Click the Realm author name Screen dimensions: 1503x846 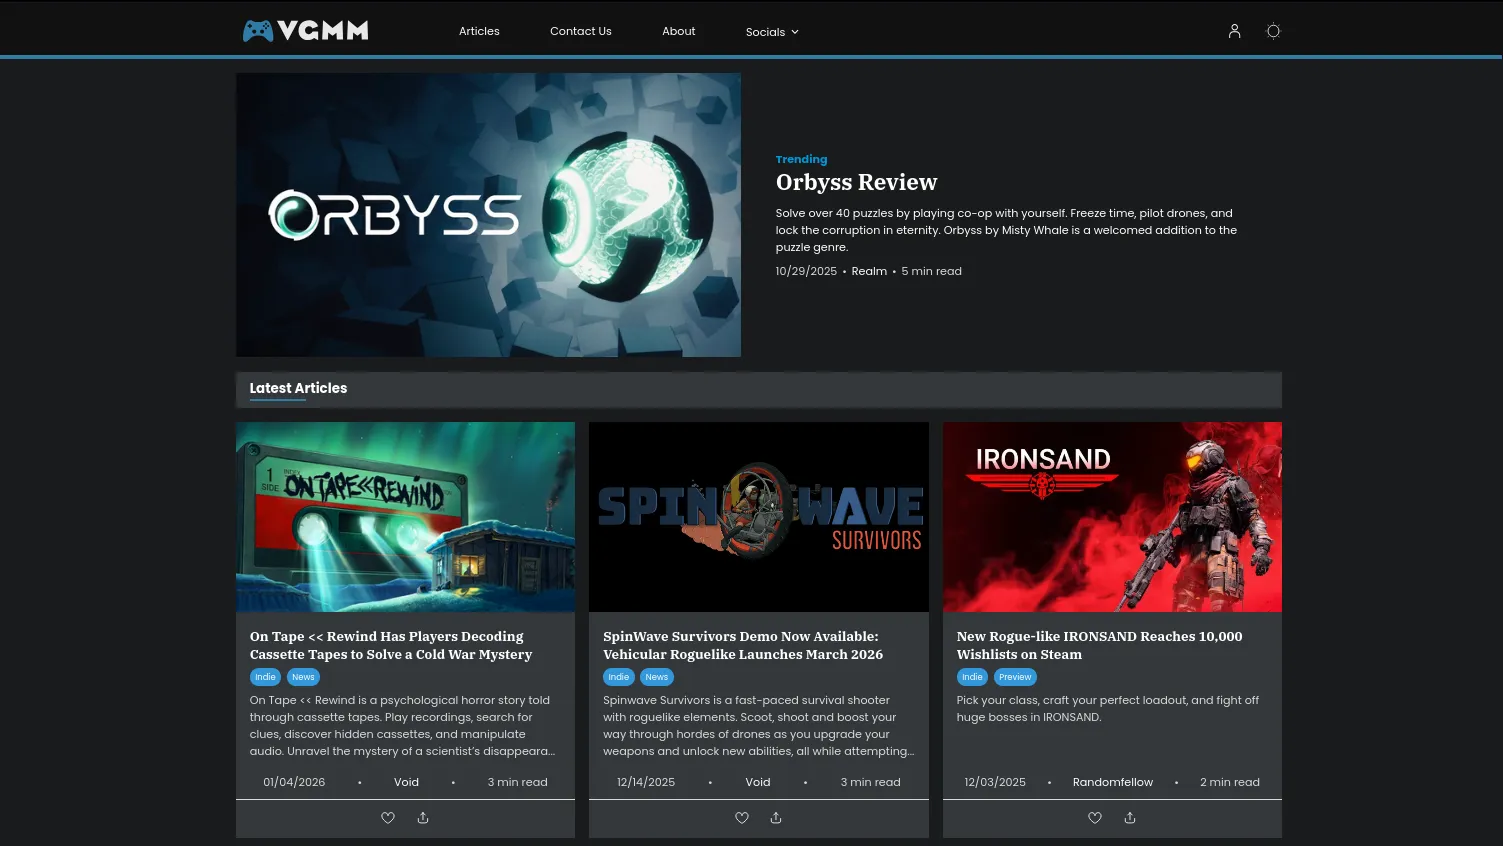pos(869,271)
